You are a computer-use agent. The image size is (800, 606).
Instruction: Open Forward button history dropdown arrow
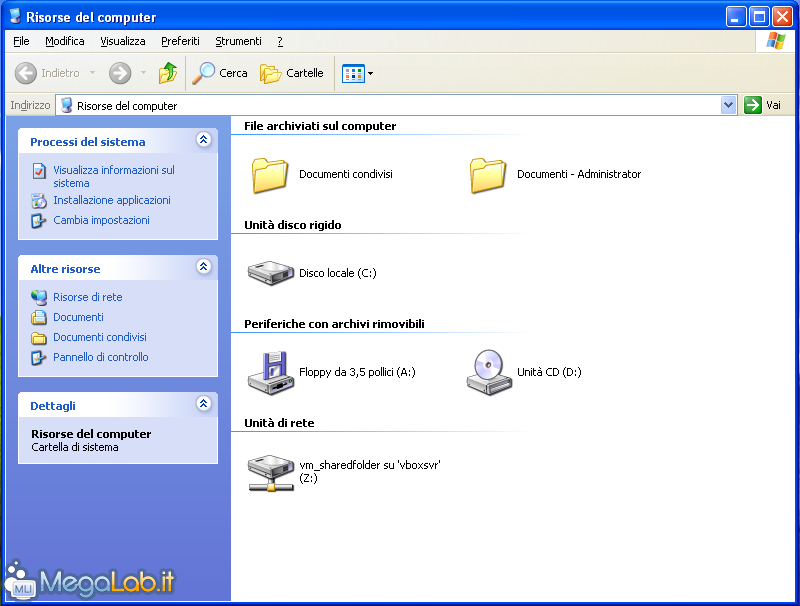coord(143,73)
